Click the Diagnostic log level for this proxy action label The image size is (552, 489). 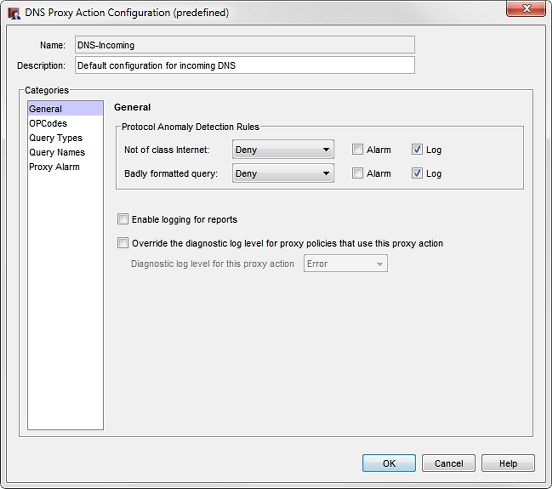[212, 264]
